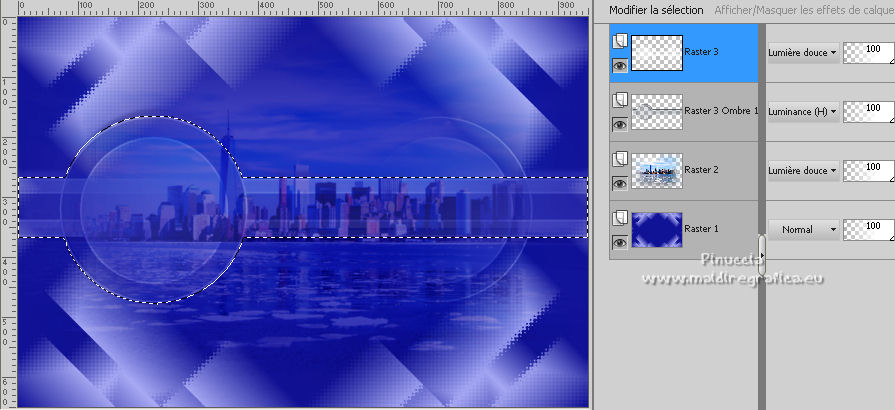Open blend mode dropdown for Raster 2
Viewport: 895px width, 410px height.
tap(803, 171)
